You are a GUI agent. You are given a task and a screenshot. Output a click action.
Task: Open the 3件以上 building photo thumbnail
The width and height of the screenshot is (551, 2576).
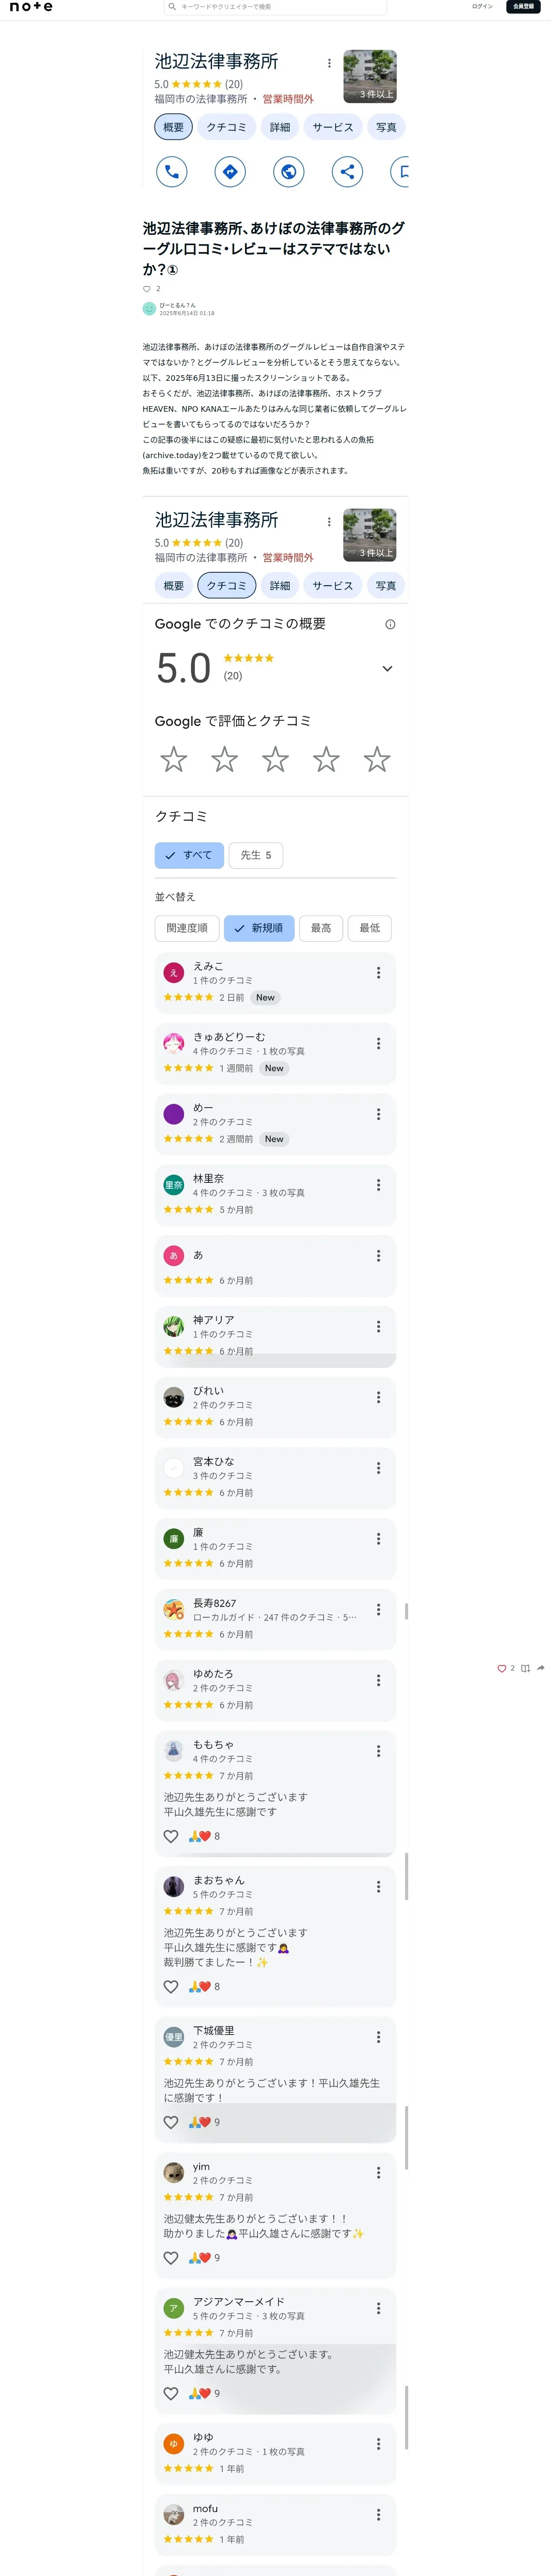click(369, 77)
